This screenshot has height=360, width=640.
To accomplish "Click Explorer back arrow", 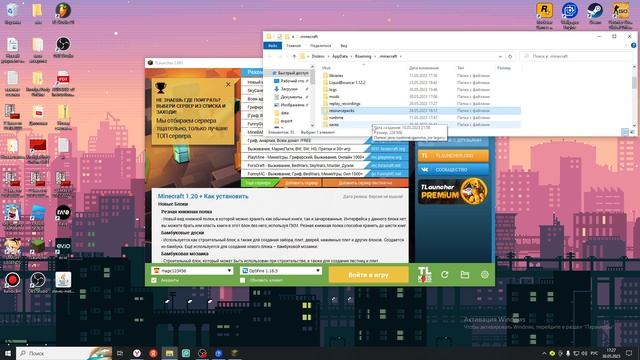I will pos(269,56).
